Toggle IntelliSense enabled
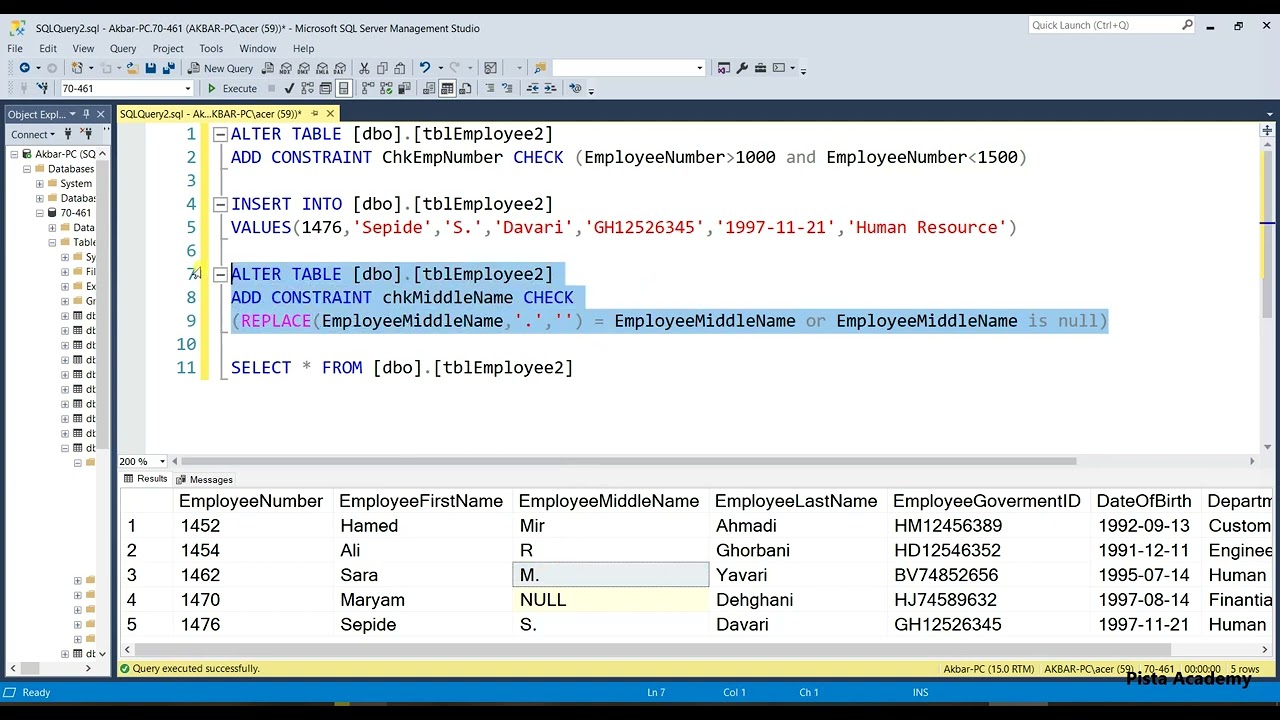1280x720 pixels. tap(343, 88)
